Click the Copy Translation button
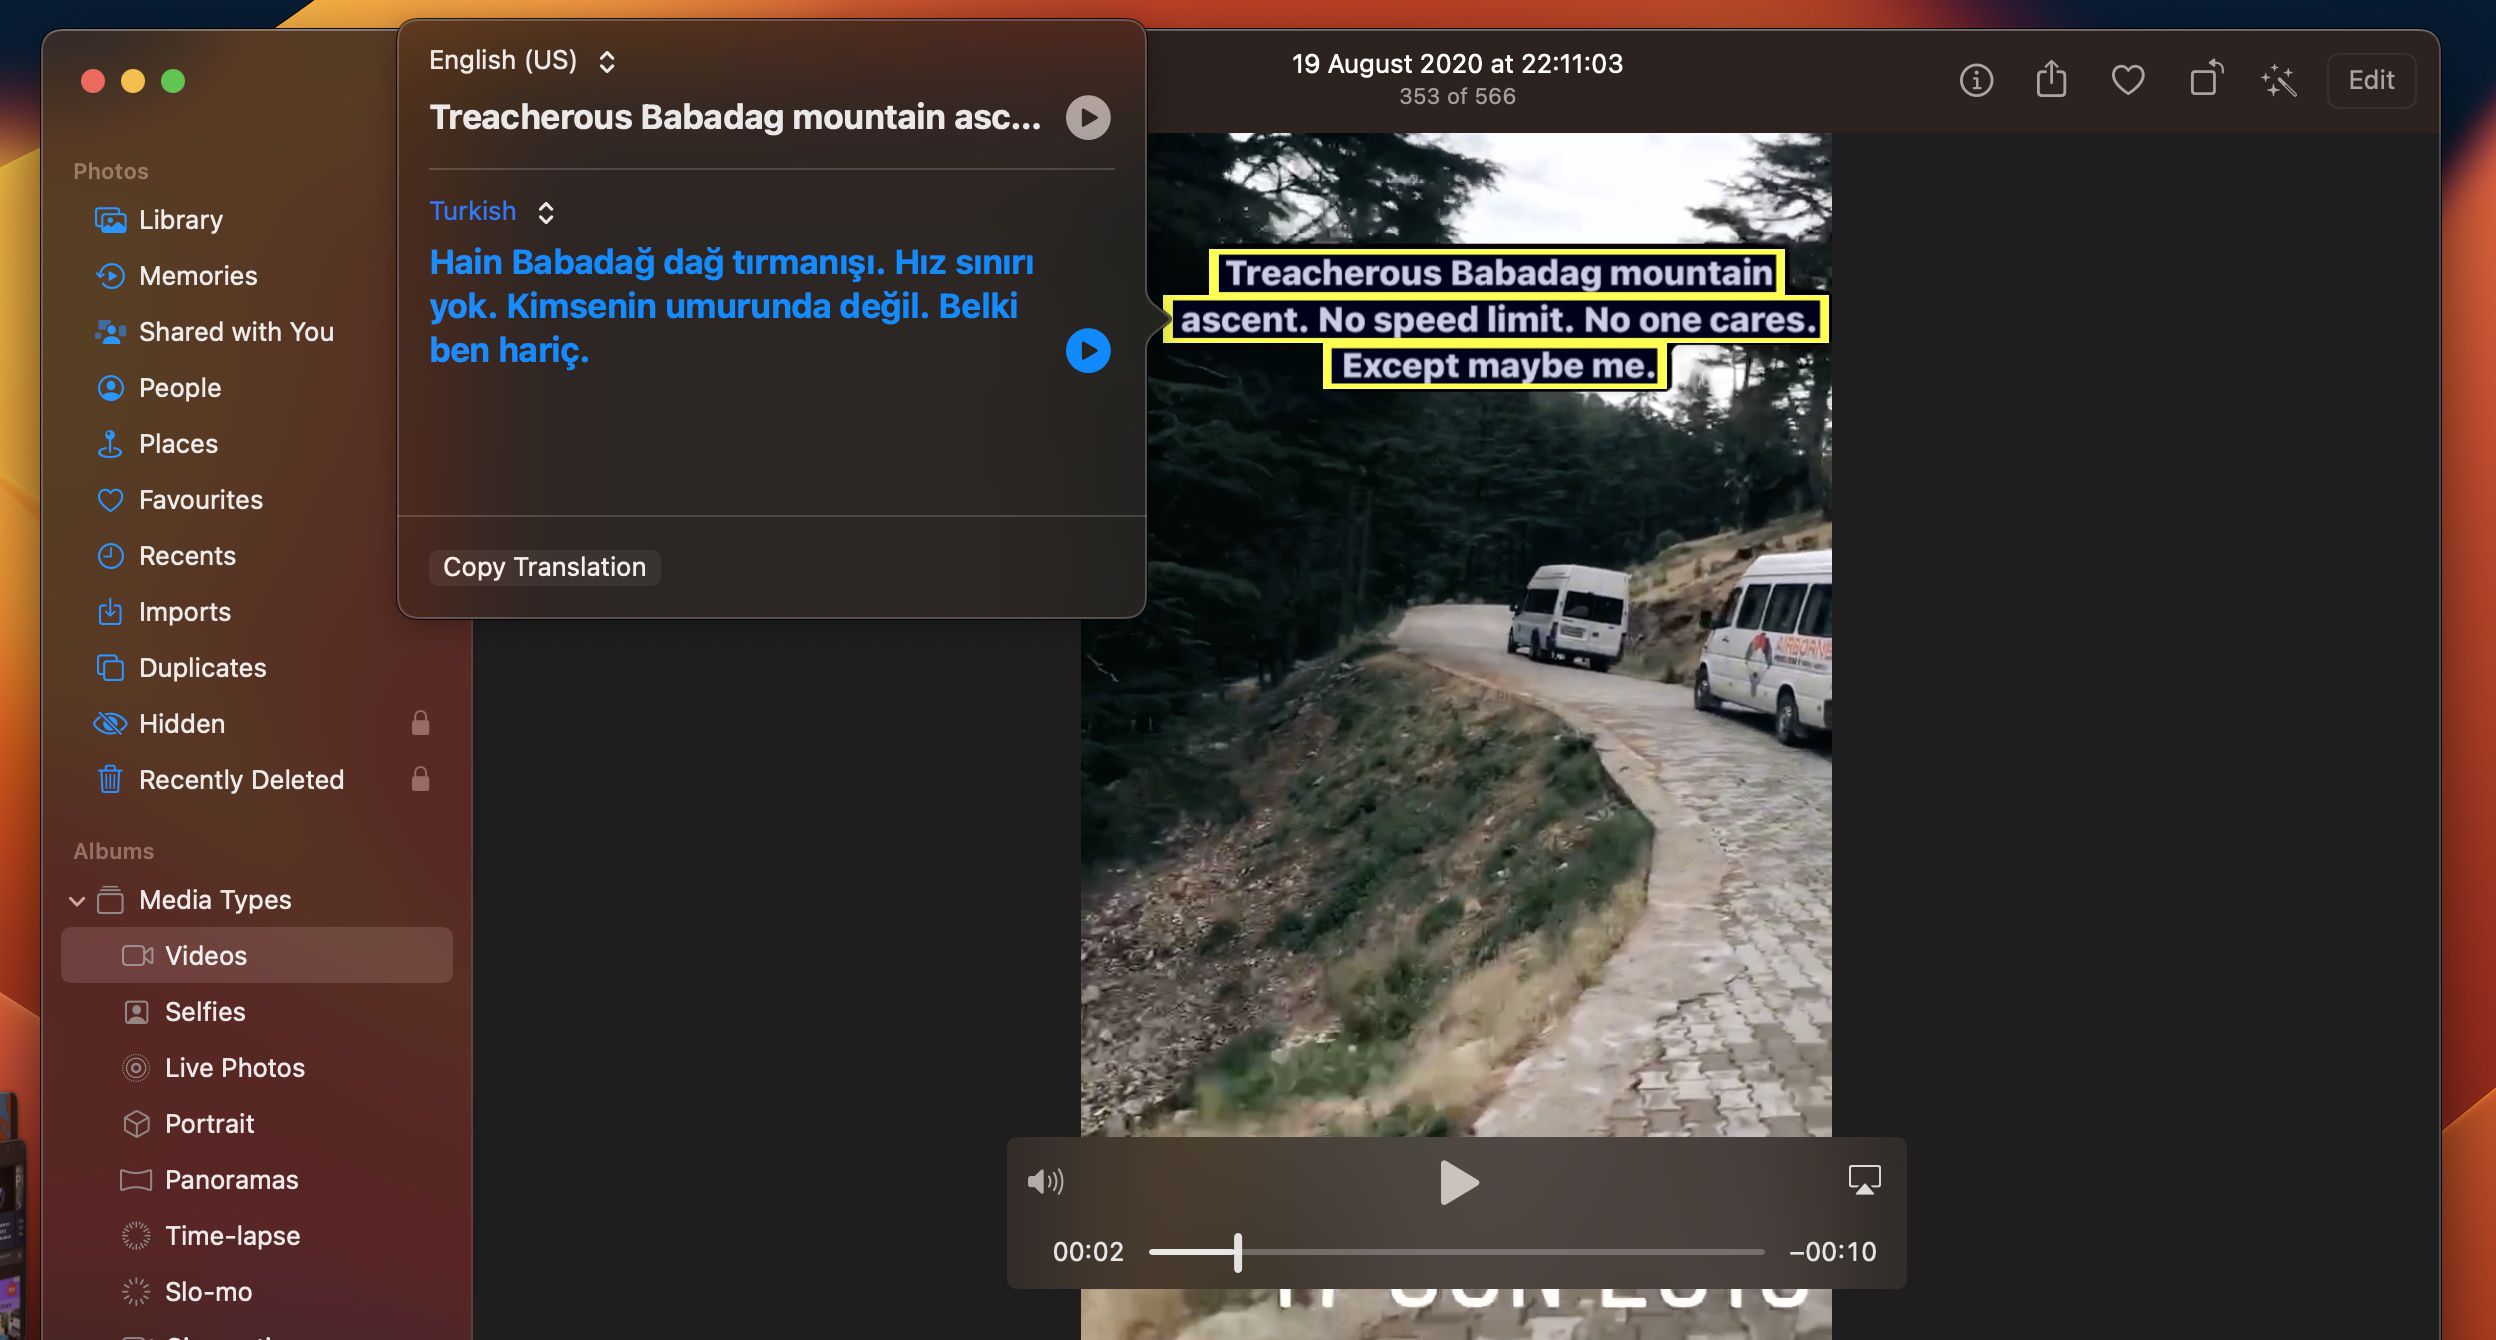This screenshot has width=2496, height=1340. click(544, 567)
